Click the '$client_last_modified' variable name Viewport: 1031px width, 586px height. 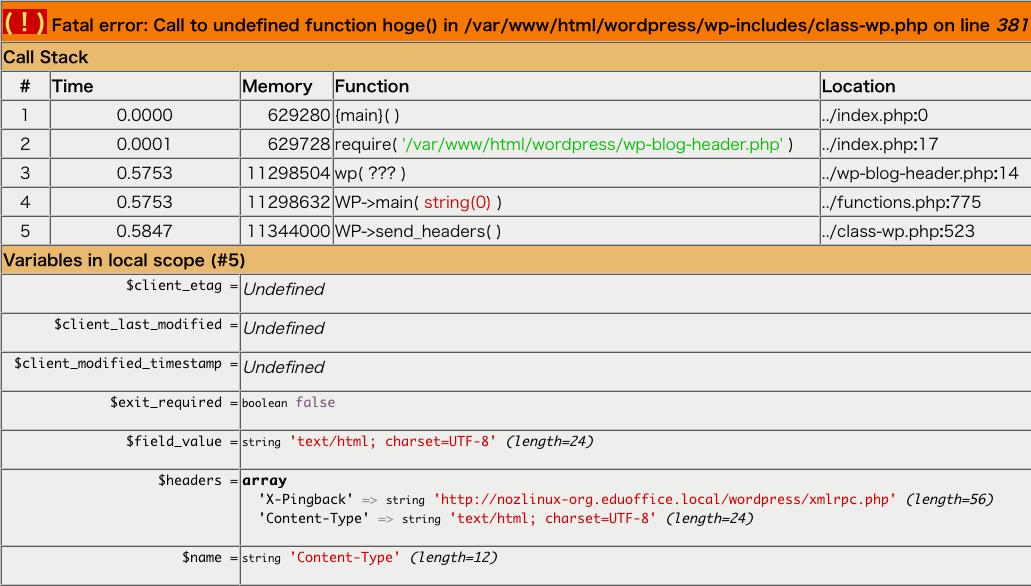tap(138, 325)
